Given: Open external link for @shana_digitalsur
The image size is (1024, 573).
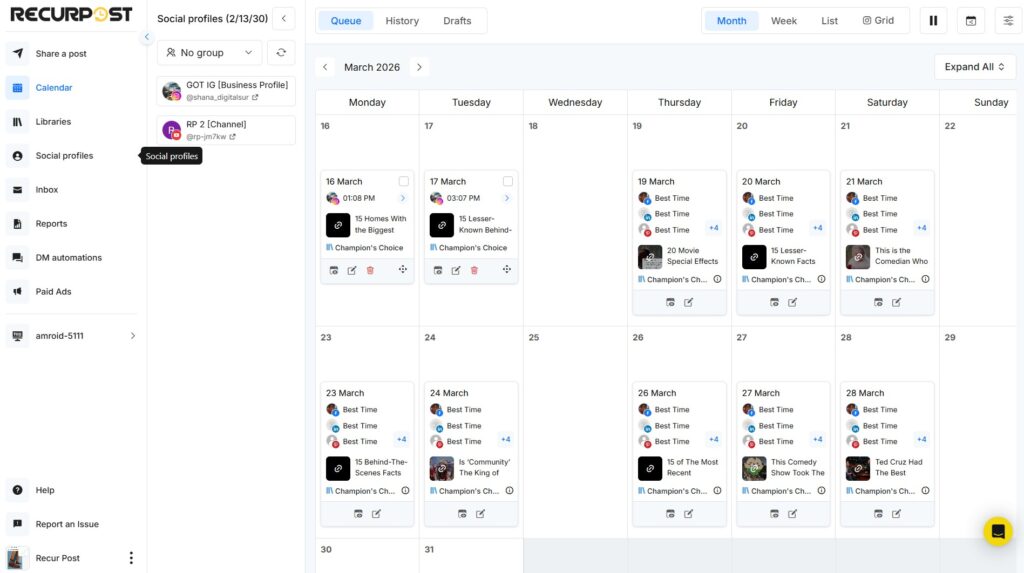Looking at the screenshot, I should tap(255, 97).
